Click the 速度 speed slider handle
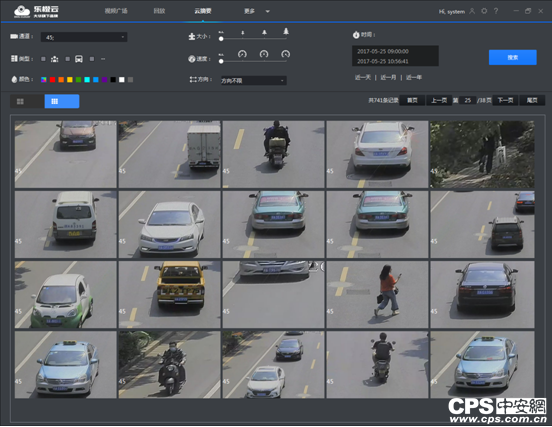The width and height of the screenshot is (552, 427). click(x=221, y=61)
